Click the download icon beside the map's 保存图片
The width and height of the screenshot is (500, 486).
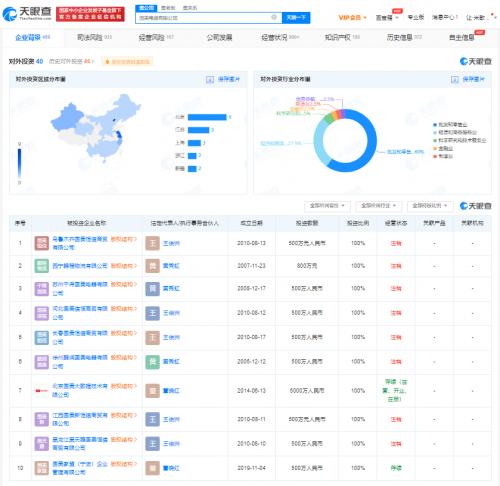[x=210, y=79]
